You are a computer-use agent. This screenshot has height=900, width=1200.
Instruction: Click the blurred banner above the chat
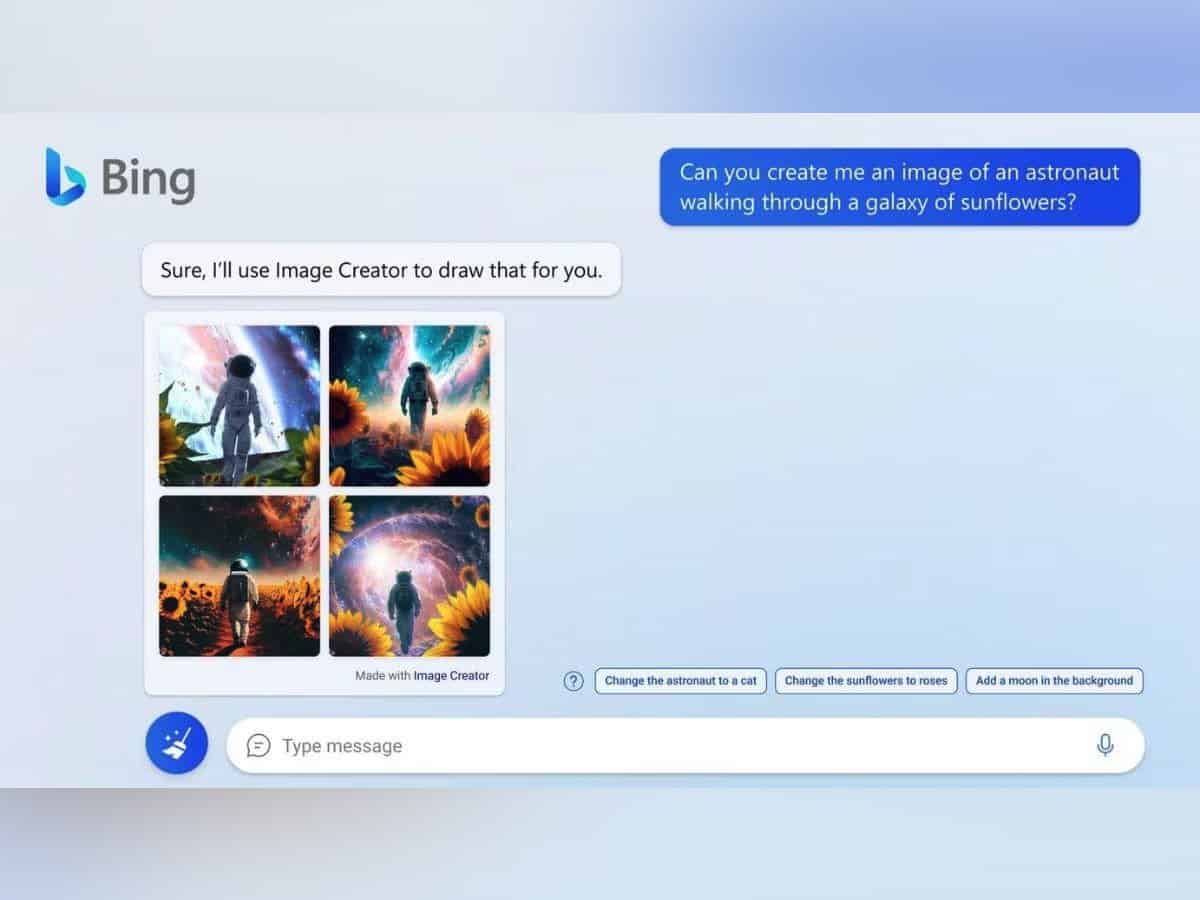pyautogui.click(x=600, y=55)
